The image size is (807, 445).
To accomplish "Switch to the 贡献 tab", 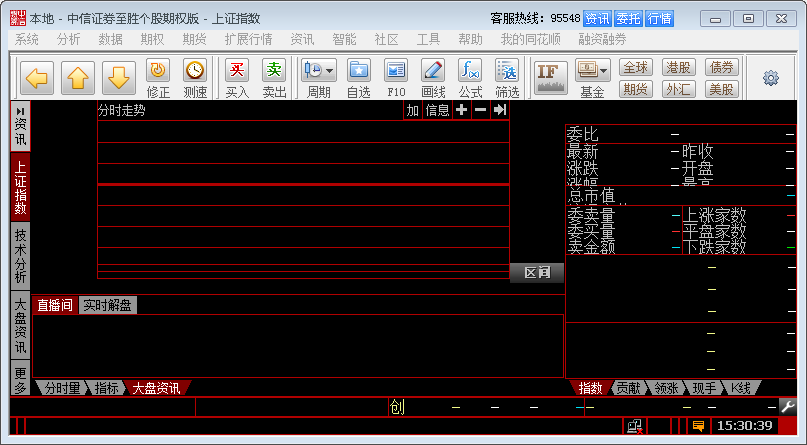I will coord(628,388).
